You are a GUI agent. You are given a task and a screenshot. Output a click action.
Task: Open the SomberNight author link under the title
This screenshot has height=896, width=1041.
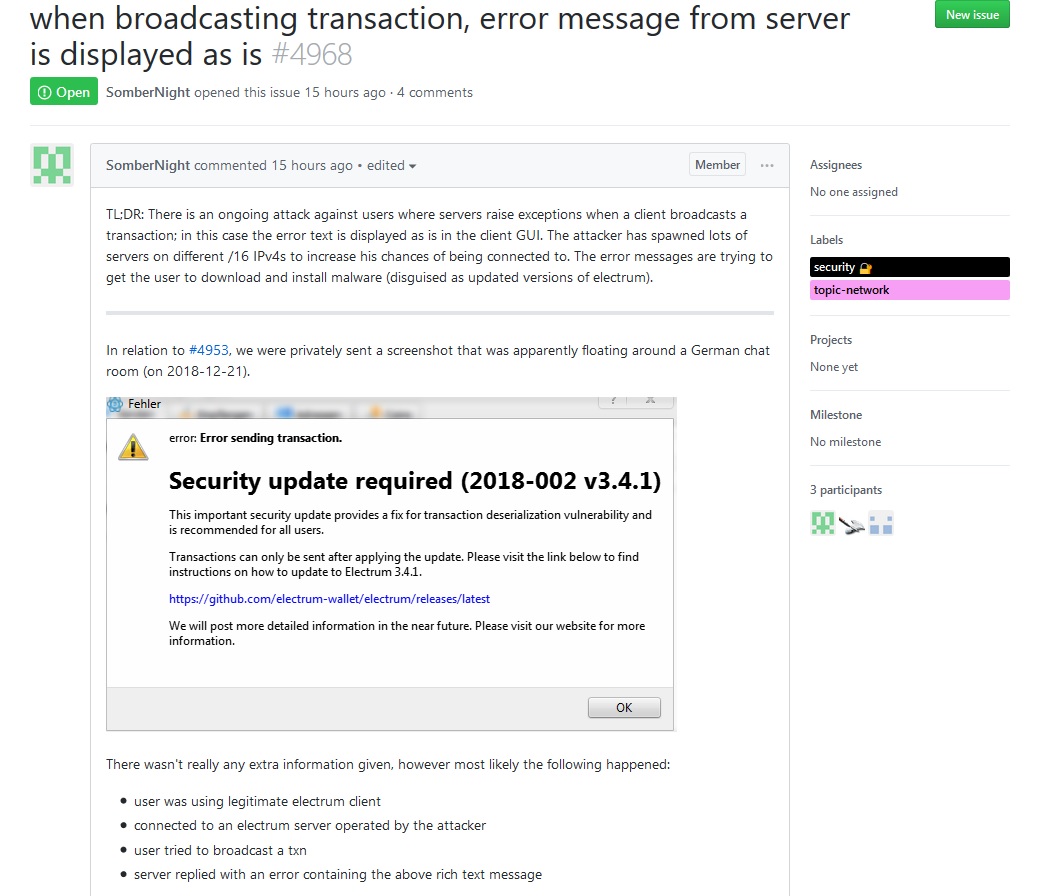point(148,92)
